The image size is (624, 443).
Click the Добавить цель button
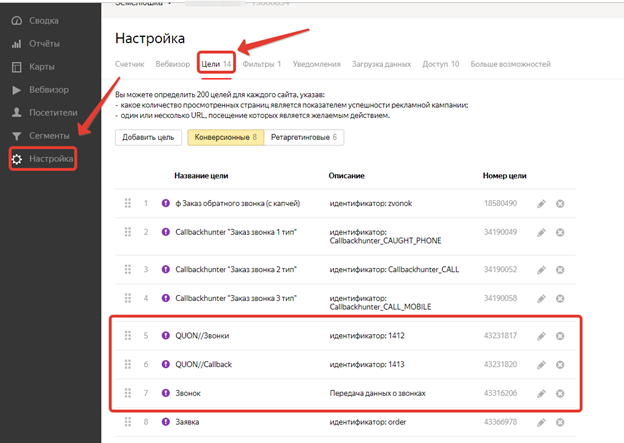coord(148,137)
